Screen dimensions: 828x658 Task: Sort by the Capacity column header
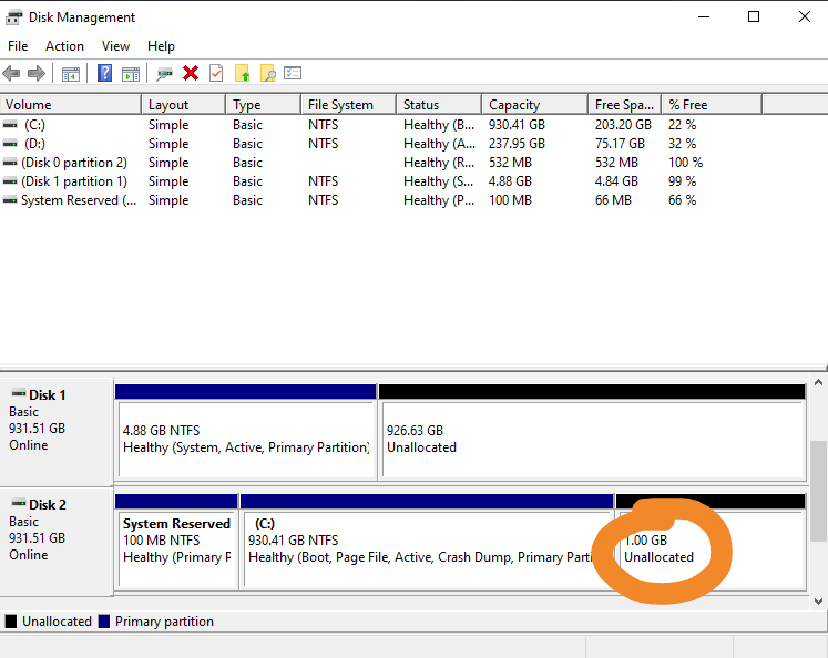535,105
